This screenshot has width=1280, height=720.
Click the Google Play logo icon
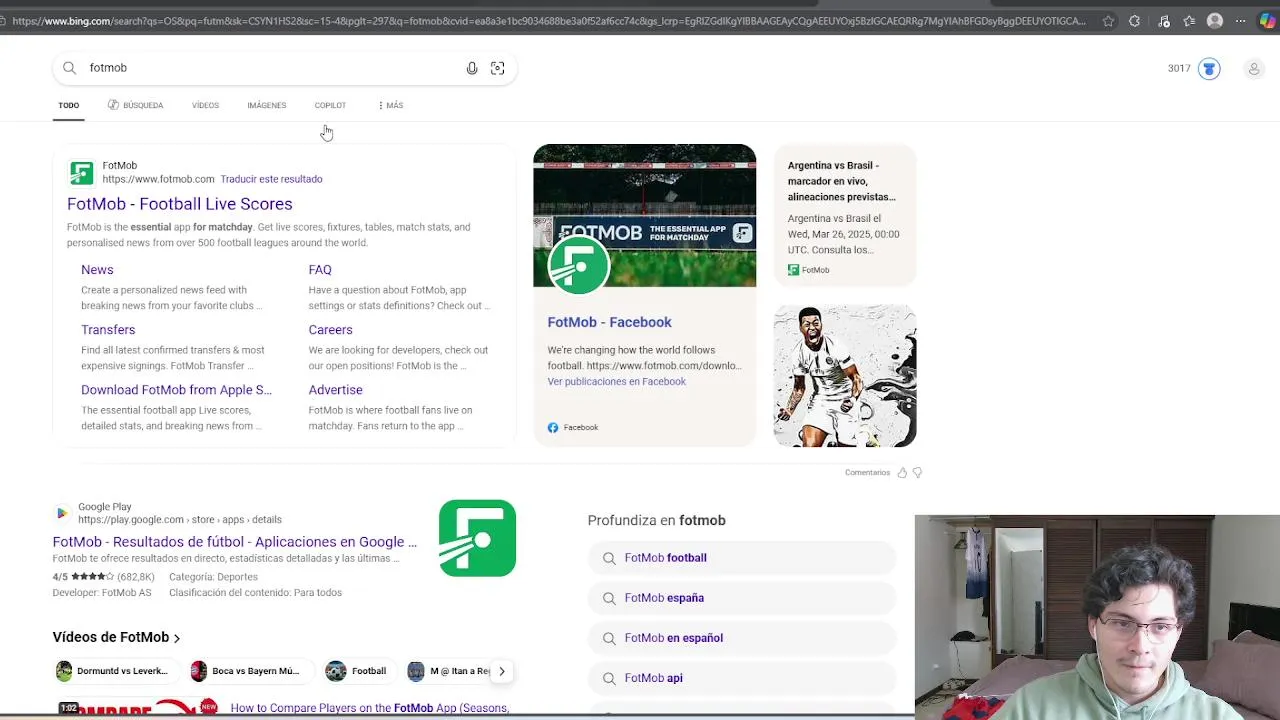(x=62, y=513)
